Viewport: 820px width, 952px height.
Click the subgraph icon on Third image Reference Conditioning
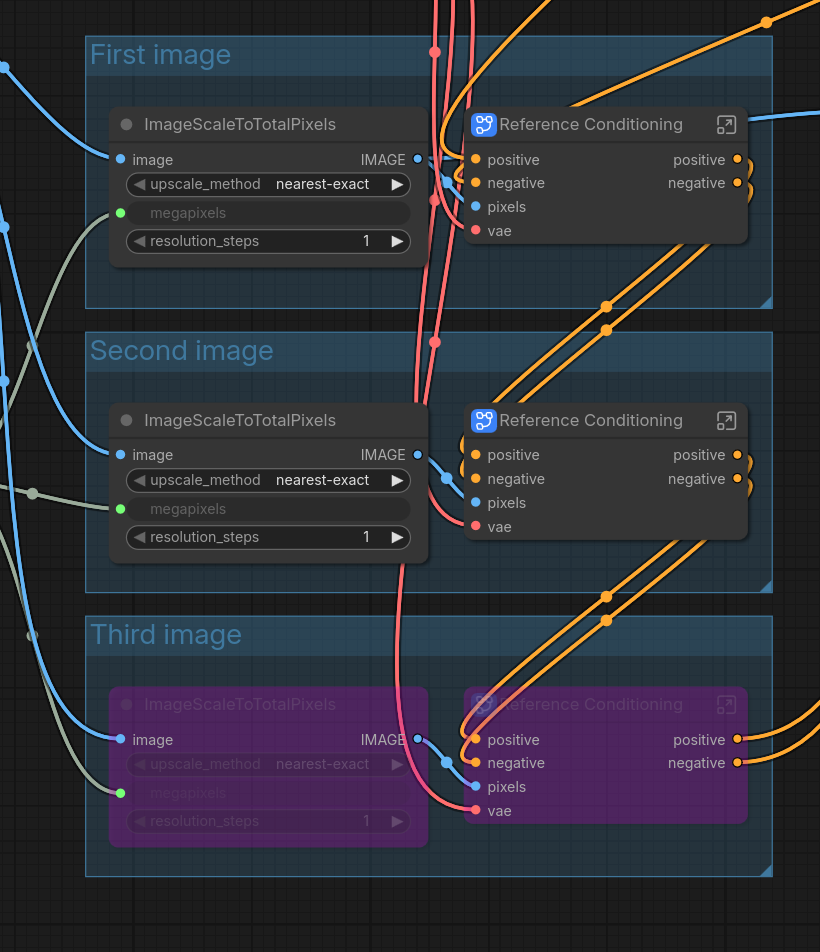pyautogui.click(x=484, y=704)
